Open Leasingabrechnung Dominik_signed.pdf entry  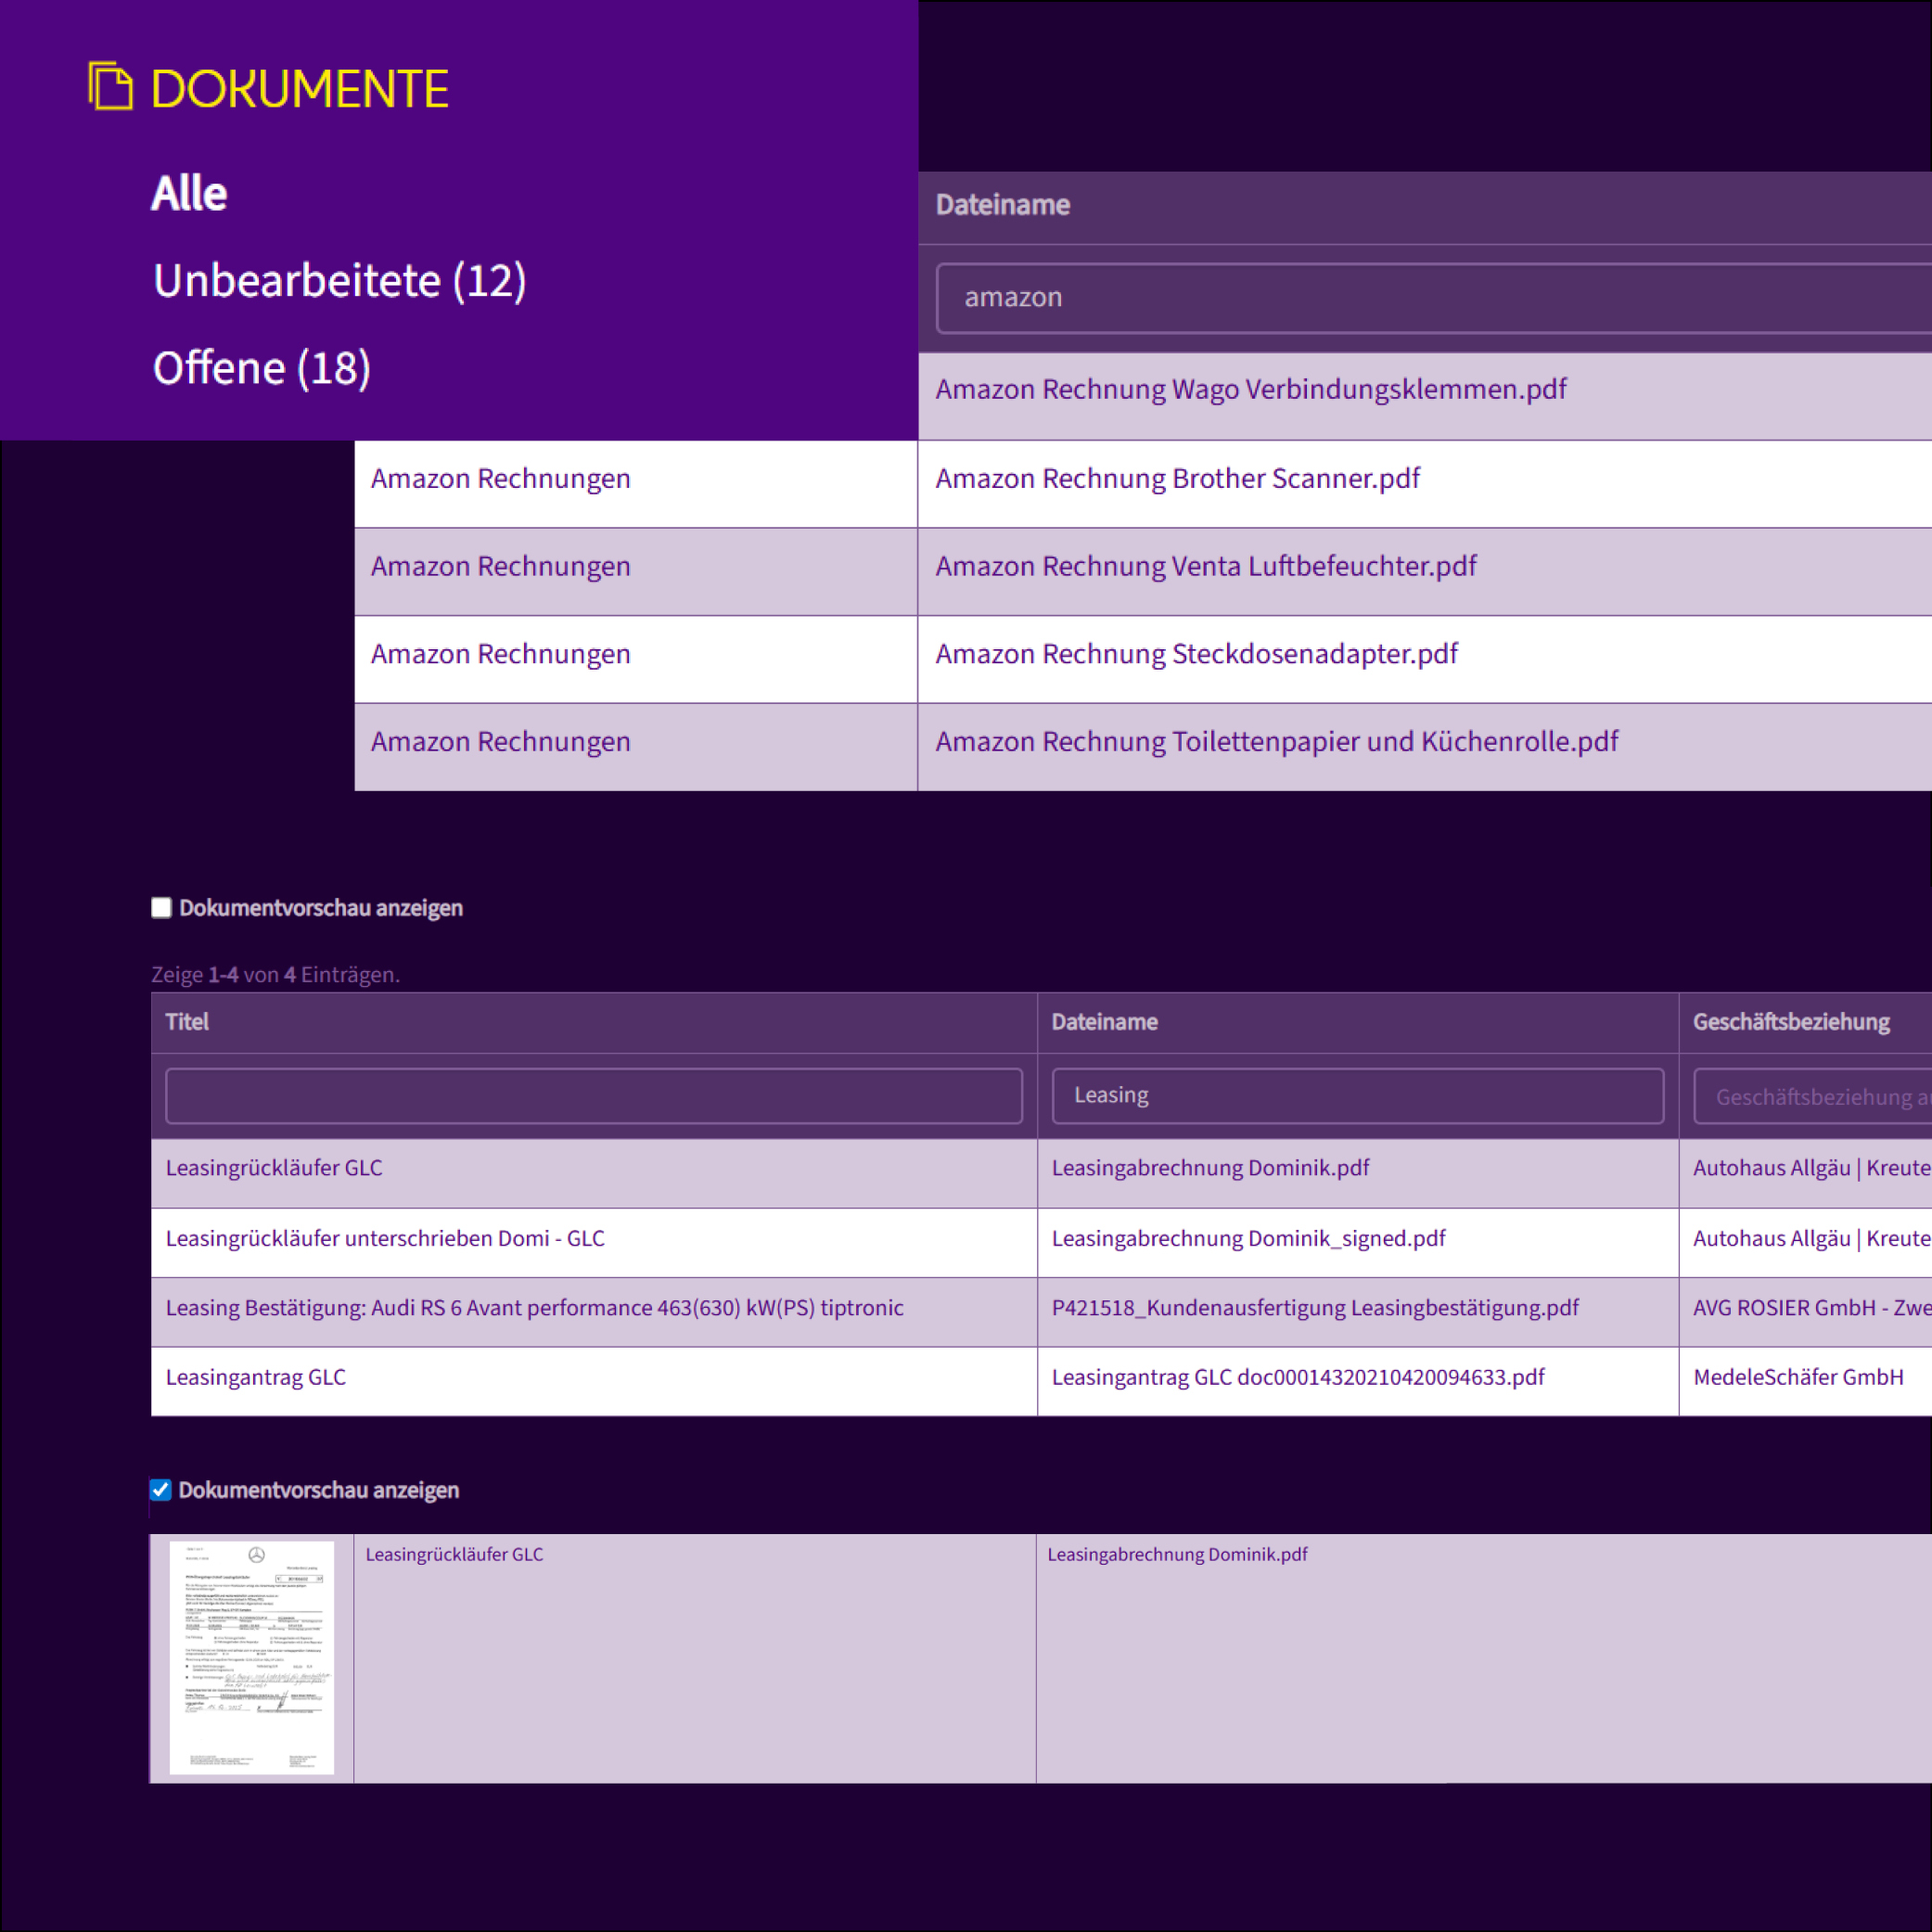[x=1248, y=1239]
